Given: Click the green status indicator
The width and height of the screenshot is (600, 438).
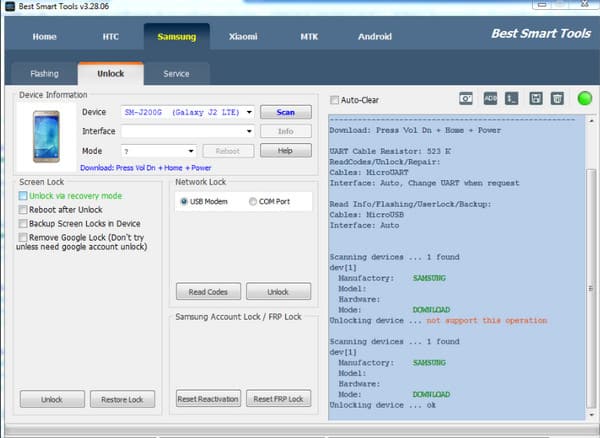Looking at the screenshot, I should click(584, 98).
